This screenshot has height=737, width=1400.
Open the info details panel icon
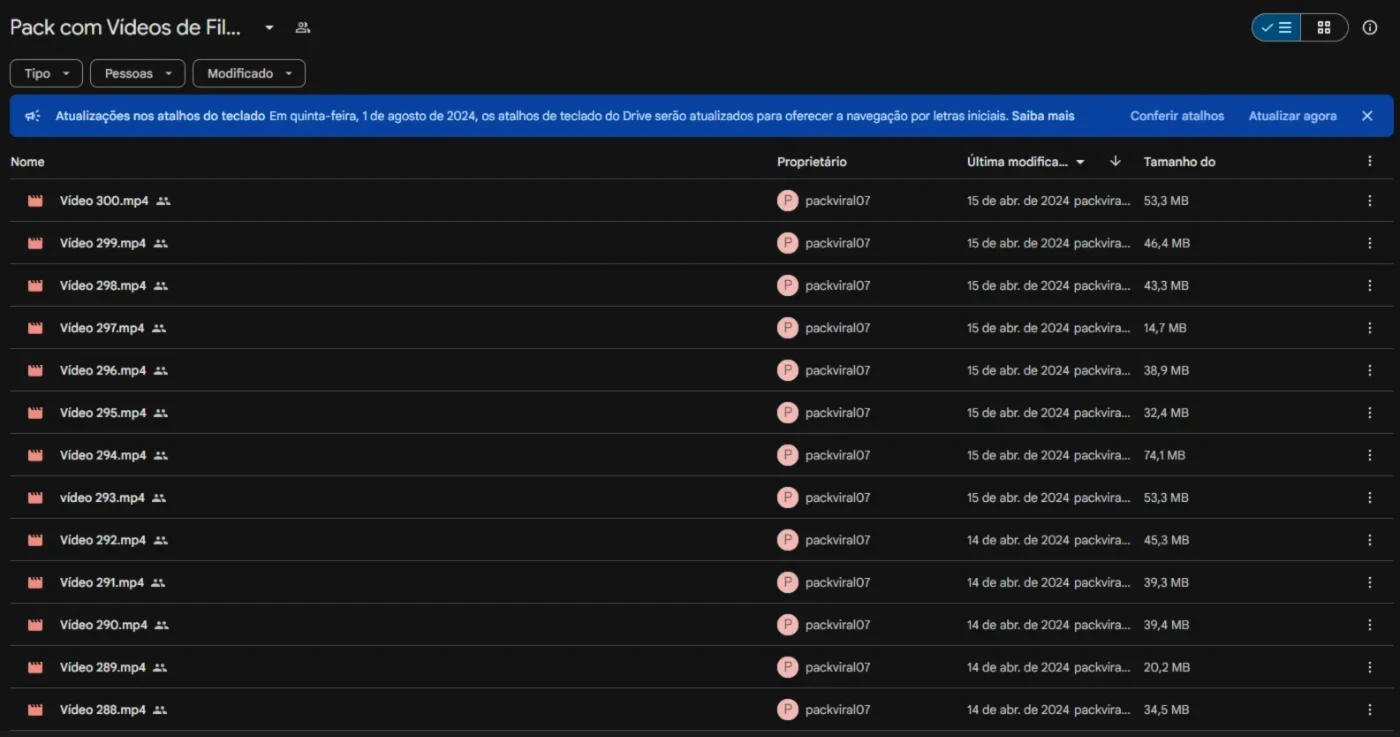point(1369,28)
